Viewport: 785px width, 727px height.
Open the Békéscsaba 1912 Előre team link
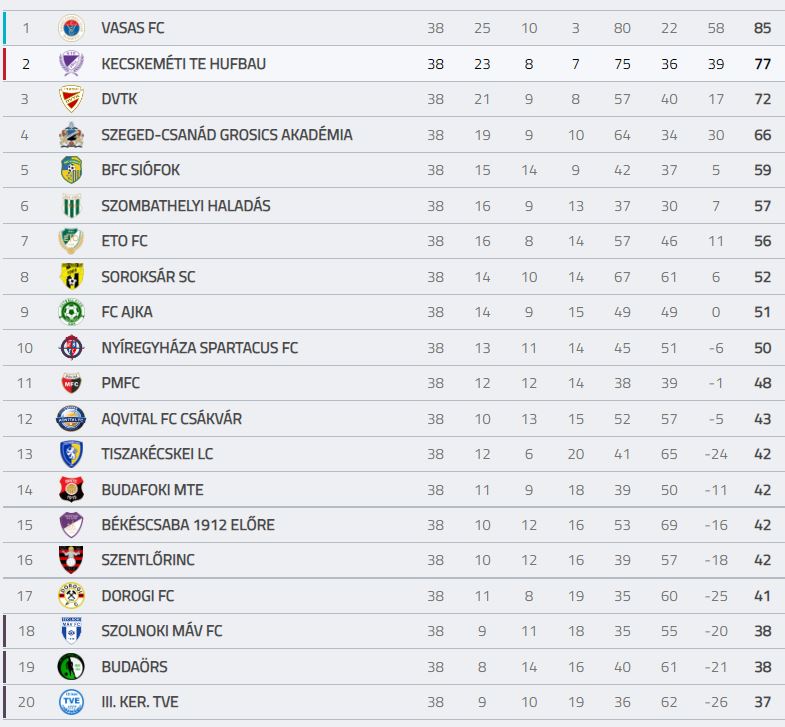pos(188,525)
